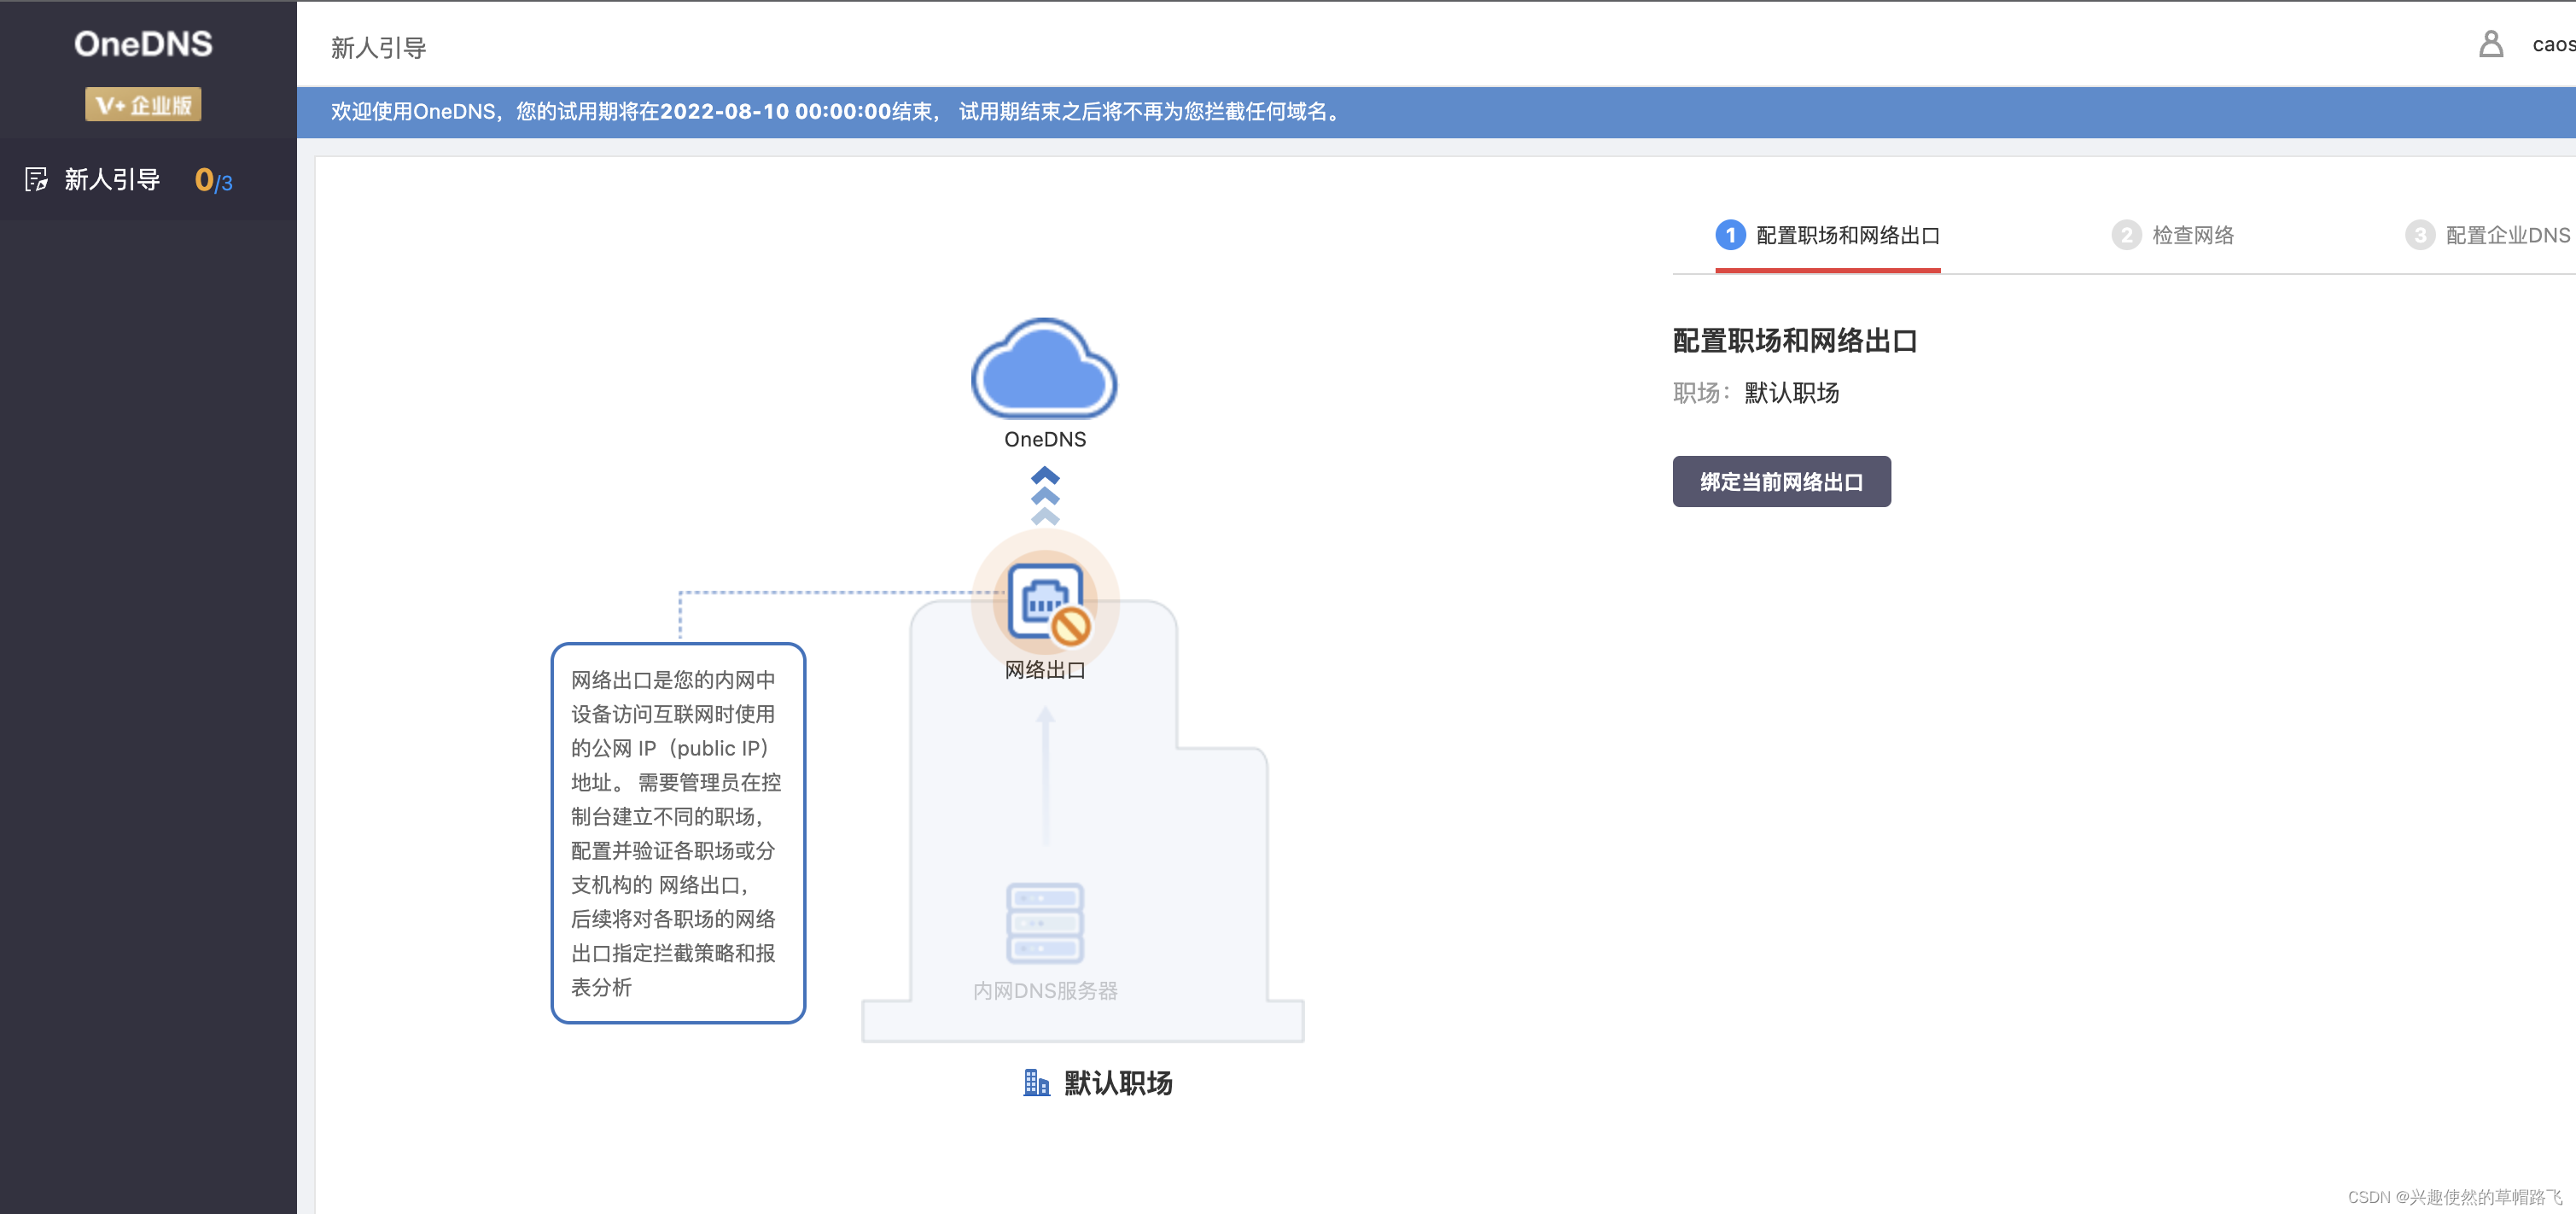
Task: Click the 网络出口 blocked port icon
Action: tap(1046, 604)
